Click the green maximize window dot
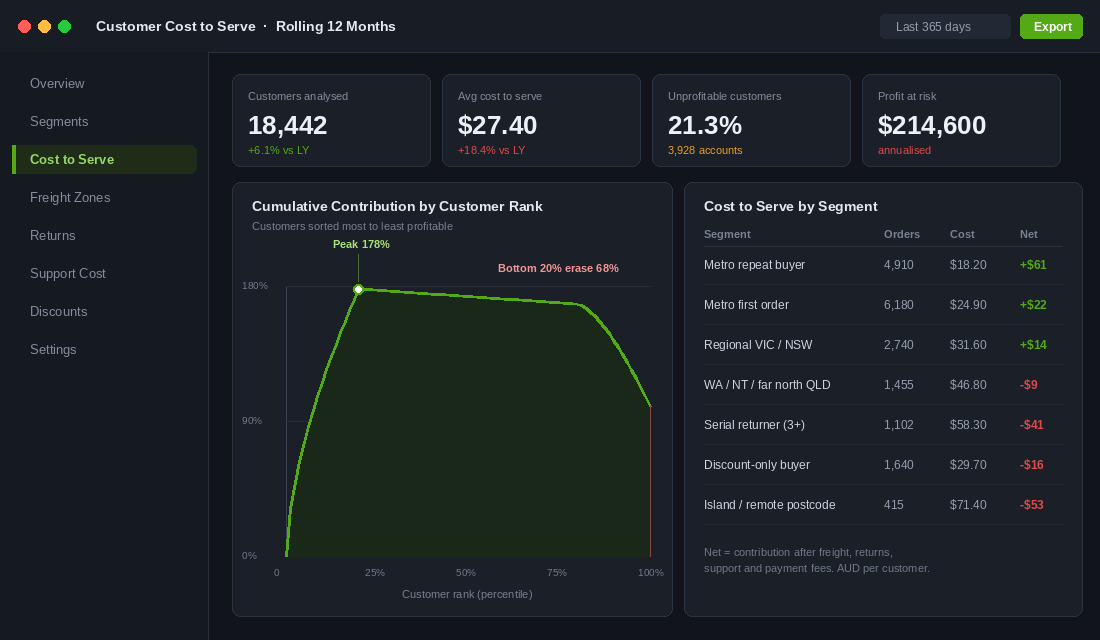1100x640 pixels. tap(65, 27)
